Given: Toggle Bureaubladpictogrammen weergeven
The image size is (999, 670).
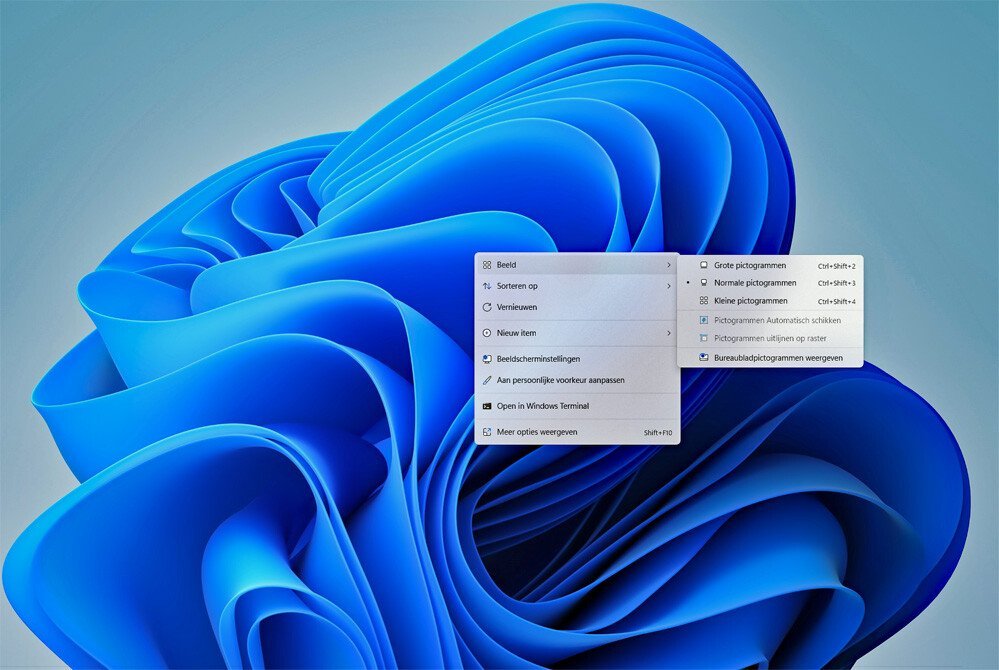Looking at the screenshot, I should pos(770,358).
